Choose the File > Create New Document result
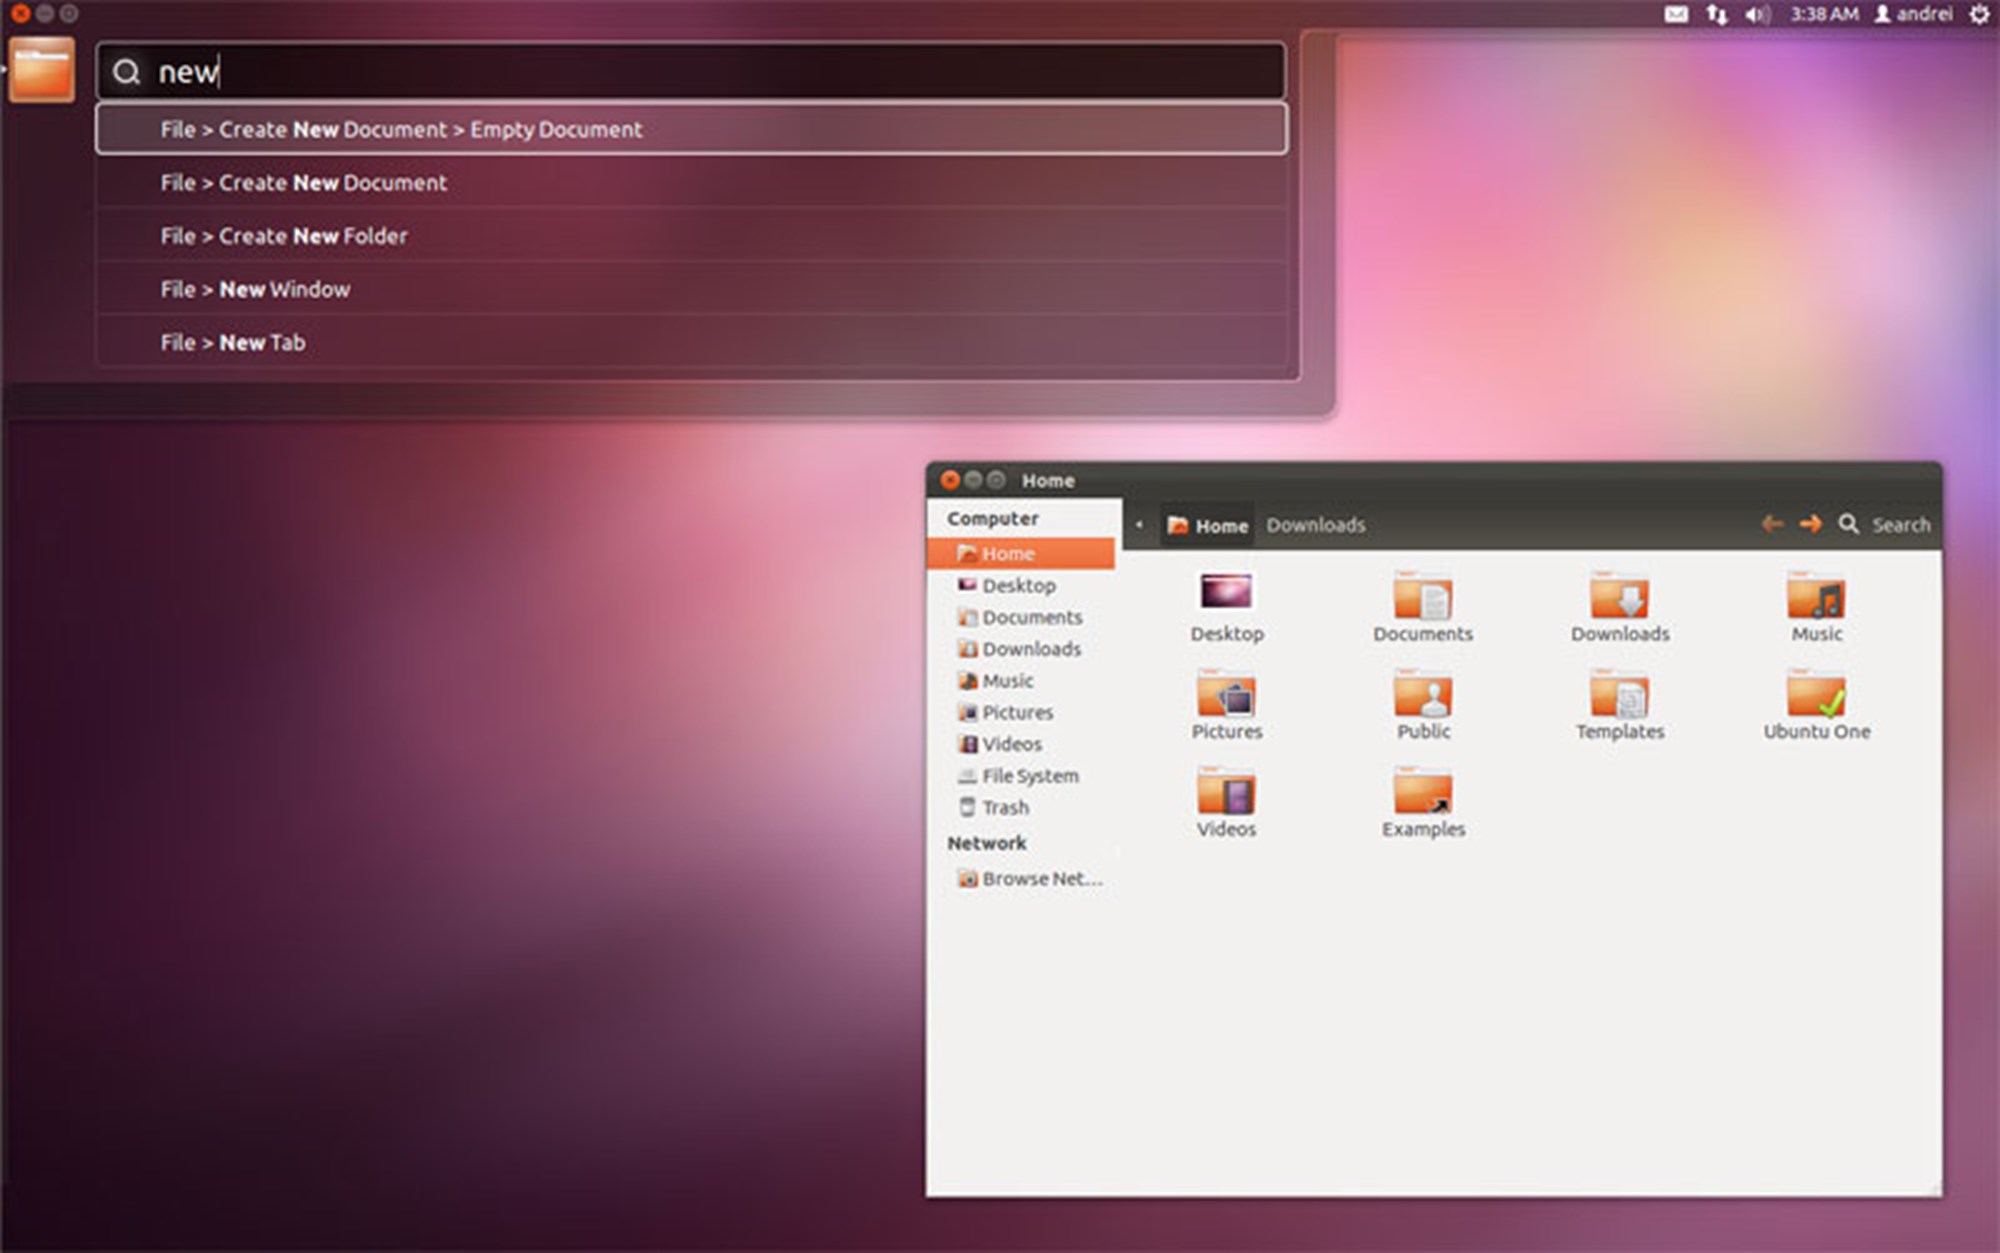Image resolution: width=2000 pixels, height=1253 pixels. (691, 182)
